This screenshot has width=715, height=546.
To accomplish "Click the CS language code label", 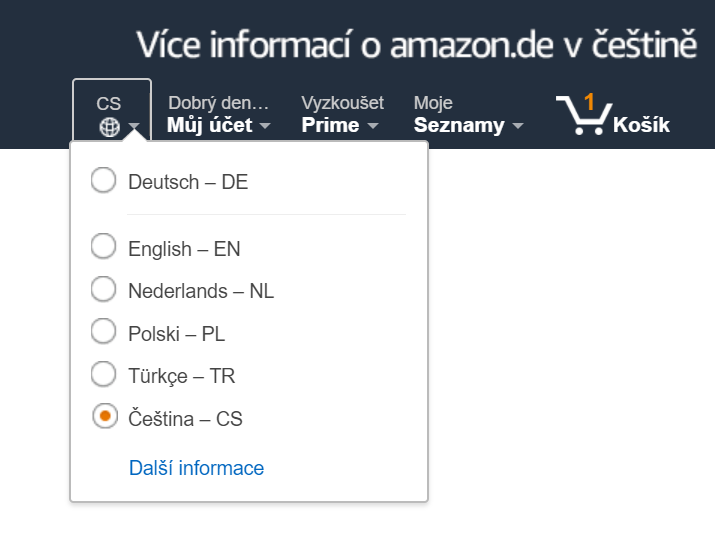I will coord(109,104).
